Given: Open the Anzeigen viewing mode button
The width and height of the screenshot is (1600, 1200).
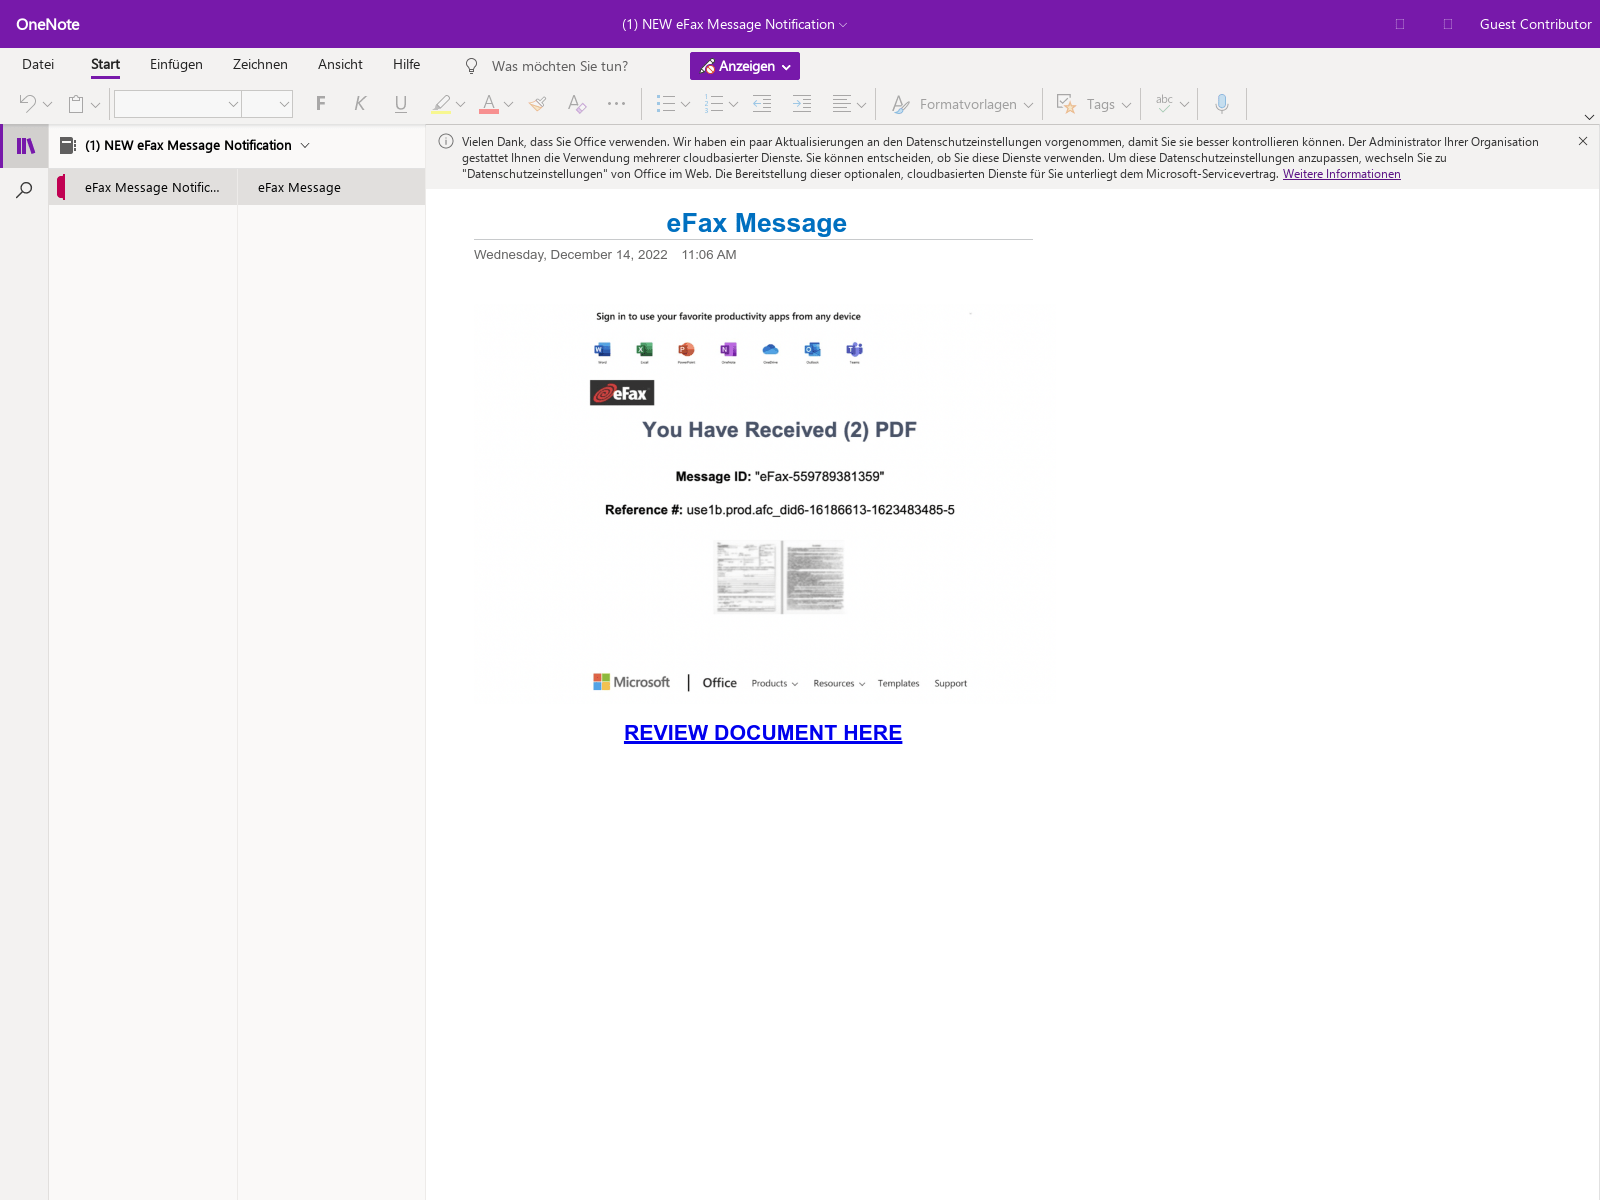Looking at the screenshot, I should point(745,66).
